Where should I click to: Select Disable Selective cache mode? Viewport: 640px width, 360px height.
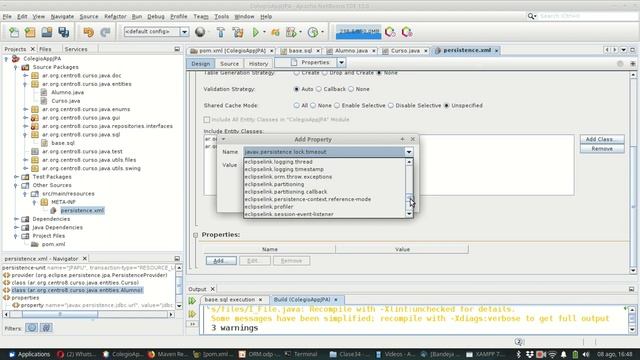pyautogui.click(x=391, y=105)
